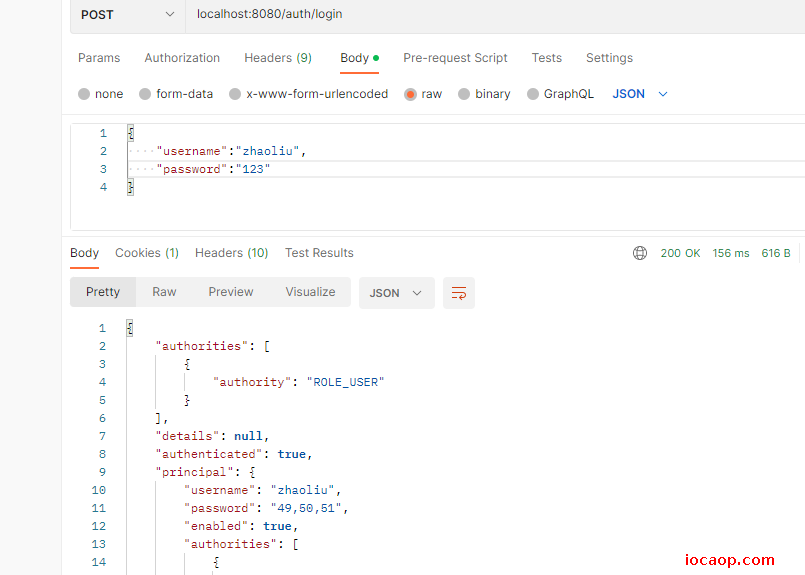Click the 156 ms response time
805x575 pixels.
pyautogui.click(x=731, y=253)
